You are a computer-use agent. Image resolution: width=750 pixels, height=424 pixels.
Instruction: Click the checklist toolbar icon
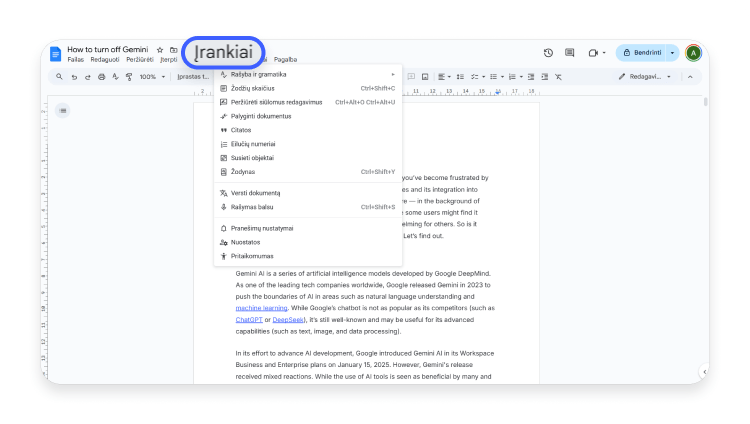pos(474,77)
